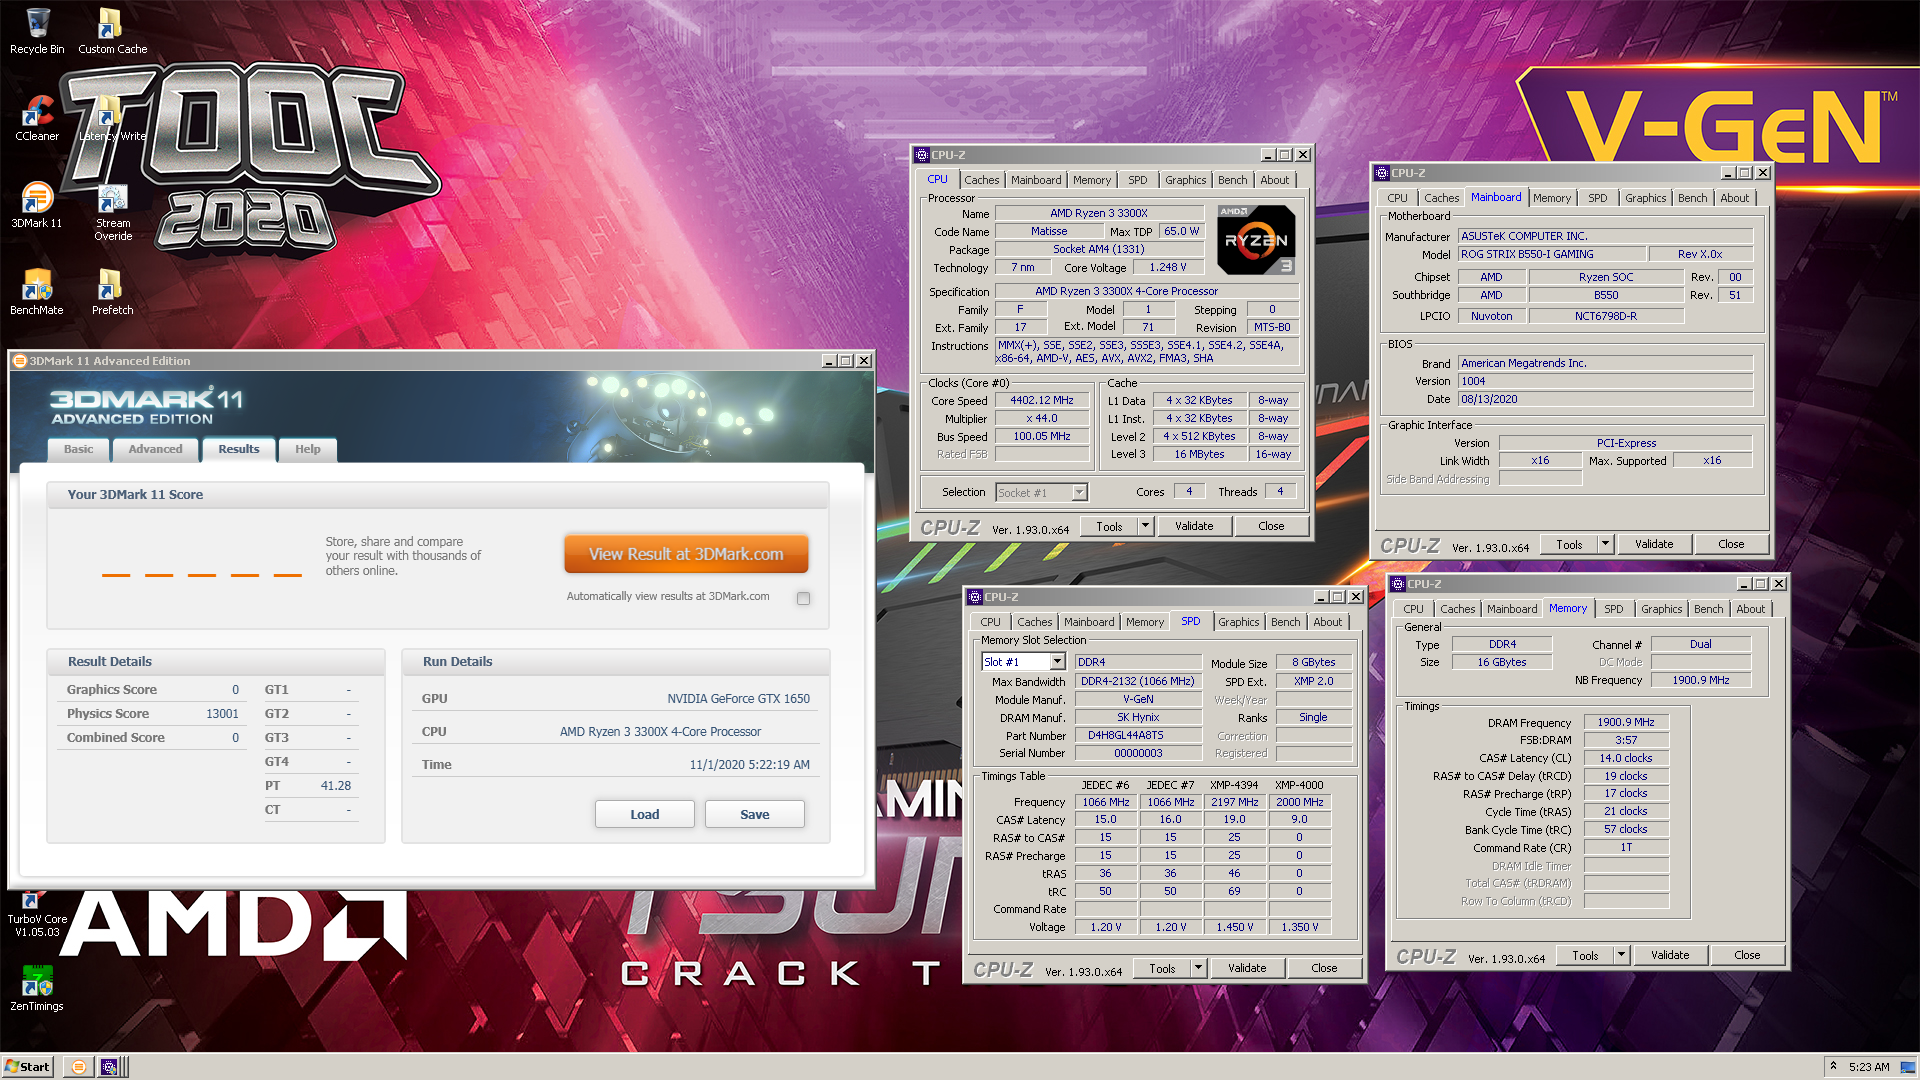The image size is (1920, 1080).
Task: Click View Result at 3DMark.com button
Action: (686, 554)
